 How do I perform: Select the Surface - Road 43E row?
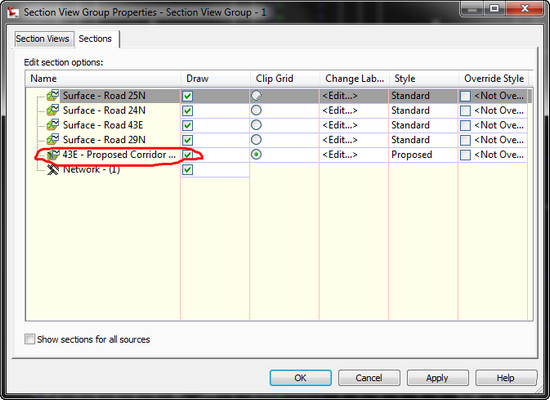pos(103,125)
